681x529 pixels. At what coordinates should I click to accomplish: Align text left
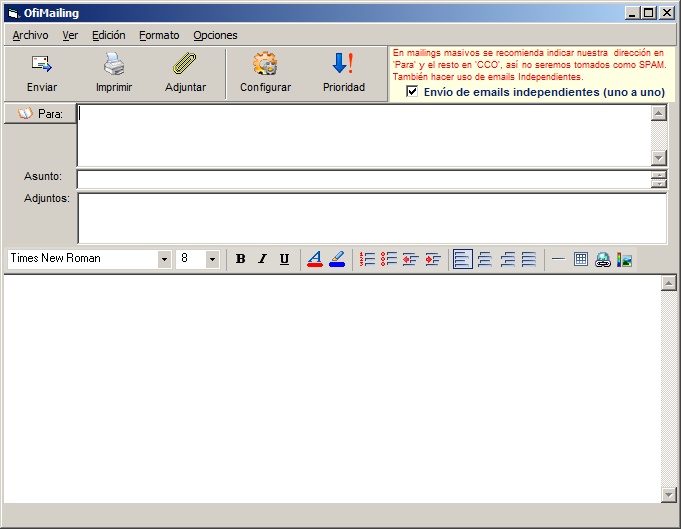click(463, 259)
